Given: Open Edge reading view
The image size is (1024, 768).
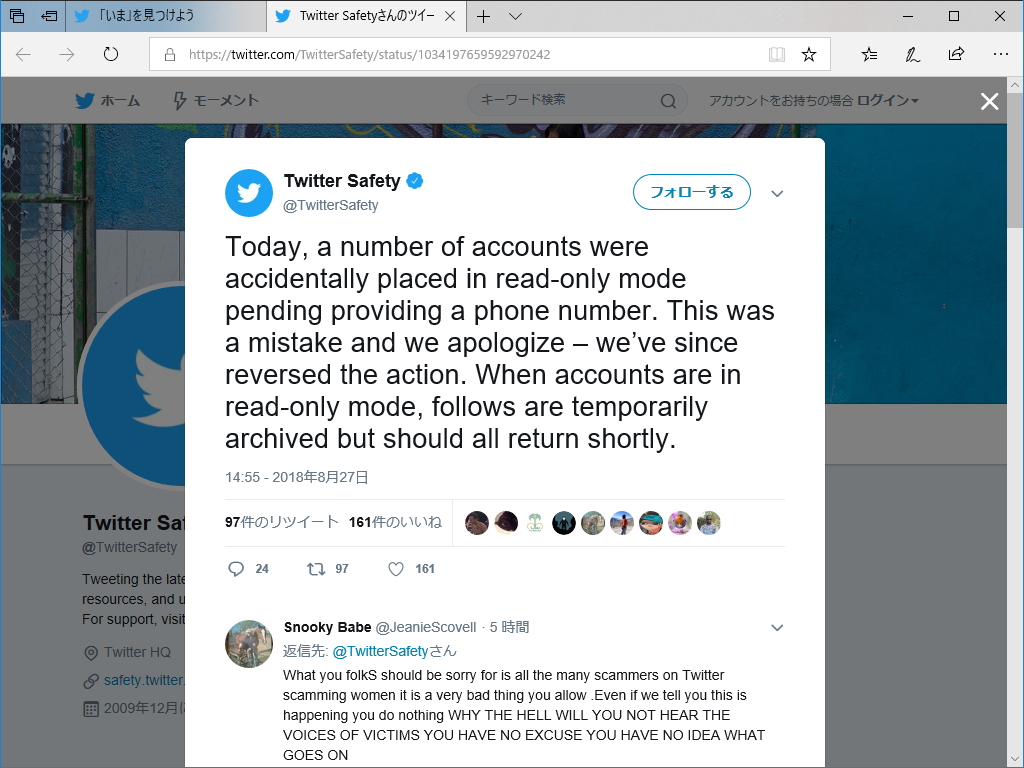Looking at the screenshot, I should tap(777, 55).
